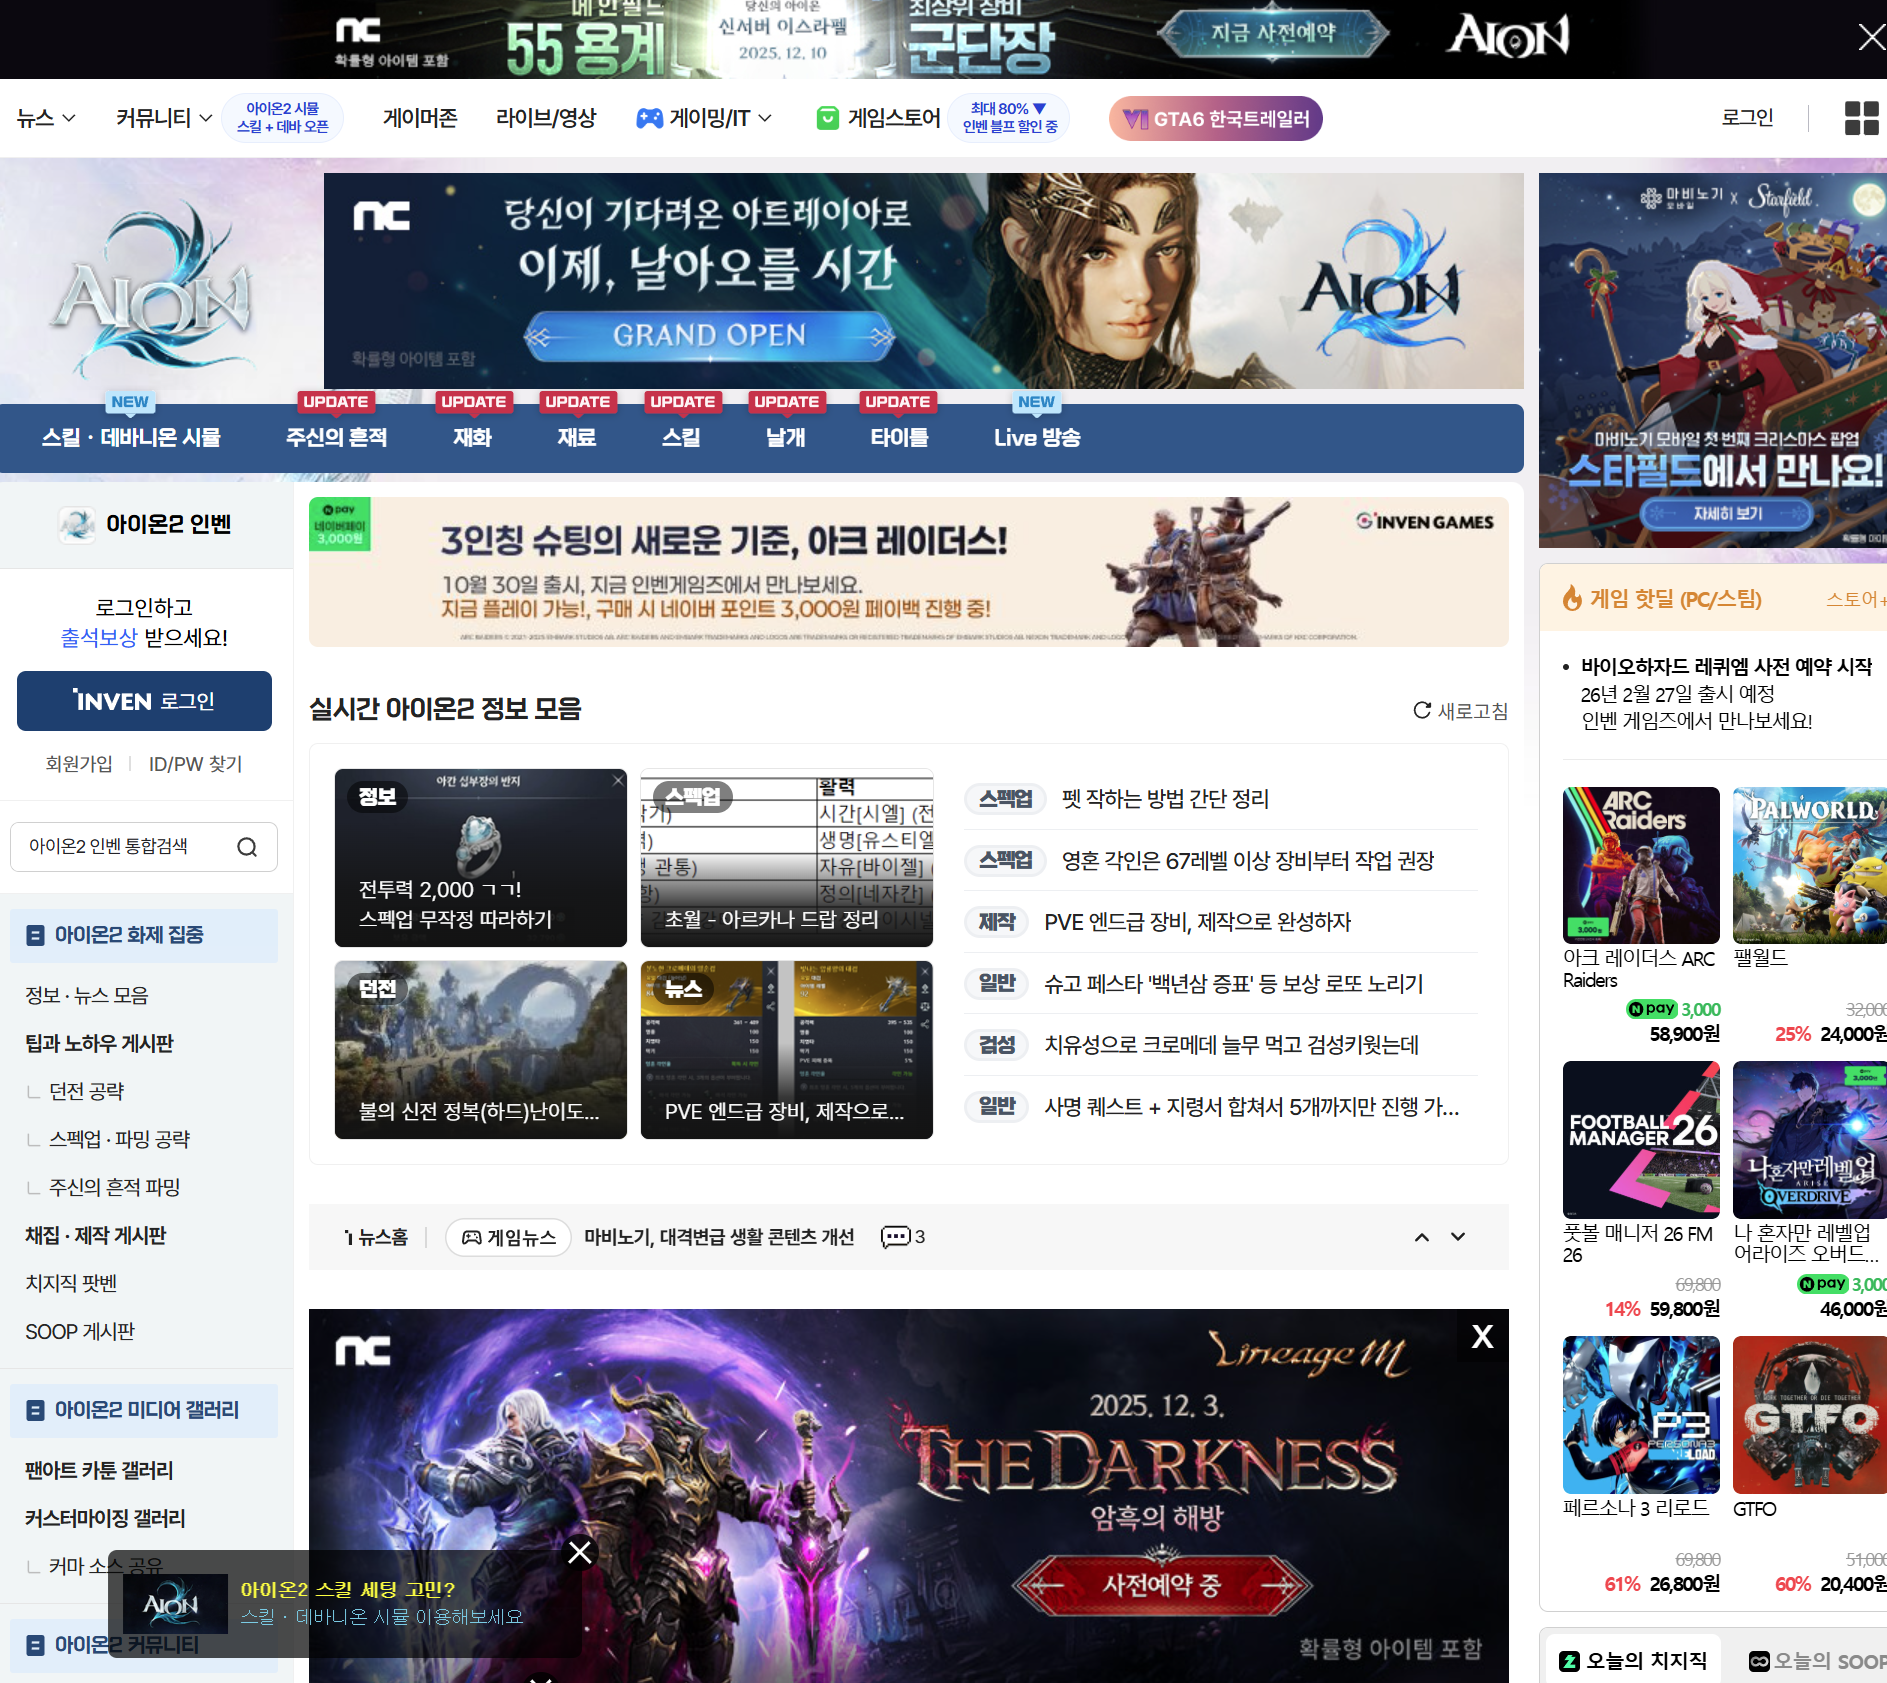Open 팬아트 카툰 갤러리
This screenshot has height=1683, width=1887.
point(99,1470)
